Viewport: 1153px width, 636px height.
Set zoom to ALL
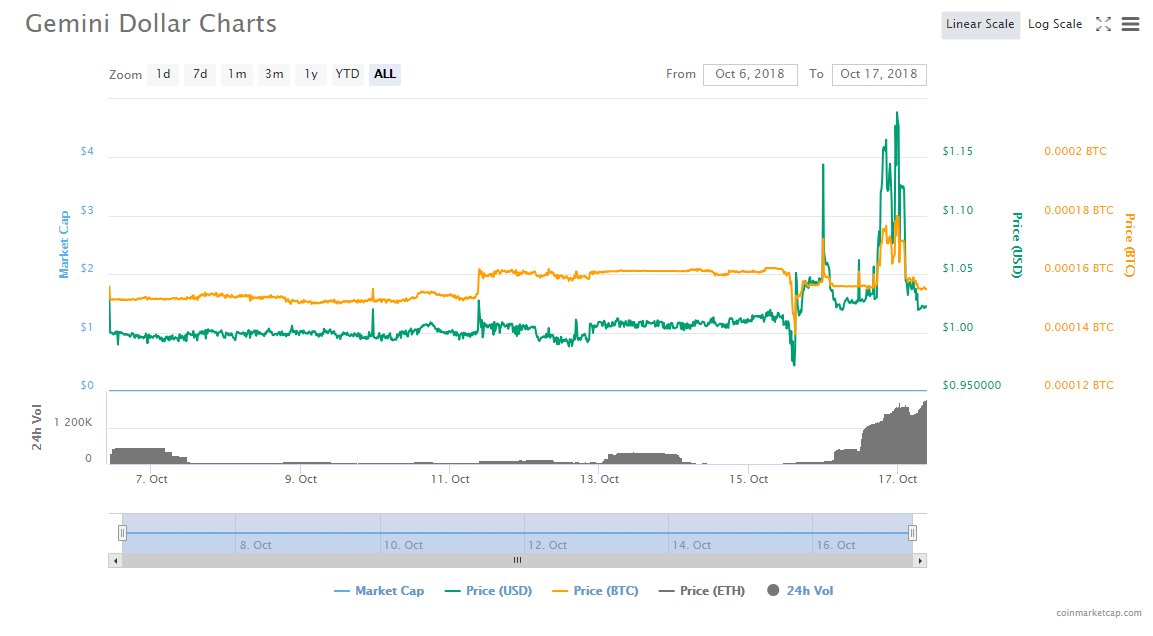pyautogui.click(x=385, y=74)
